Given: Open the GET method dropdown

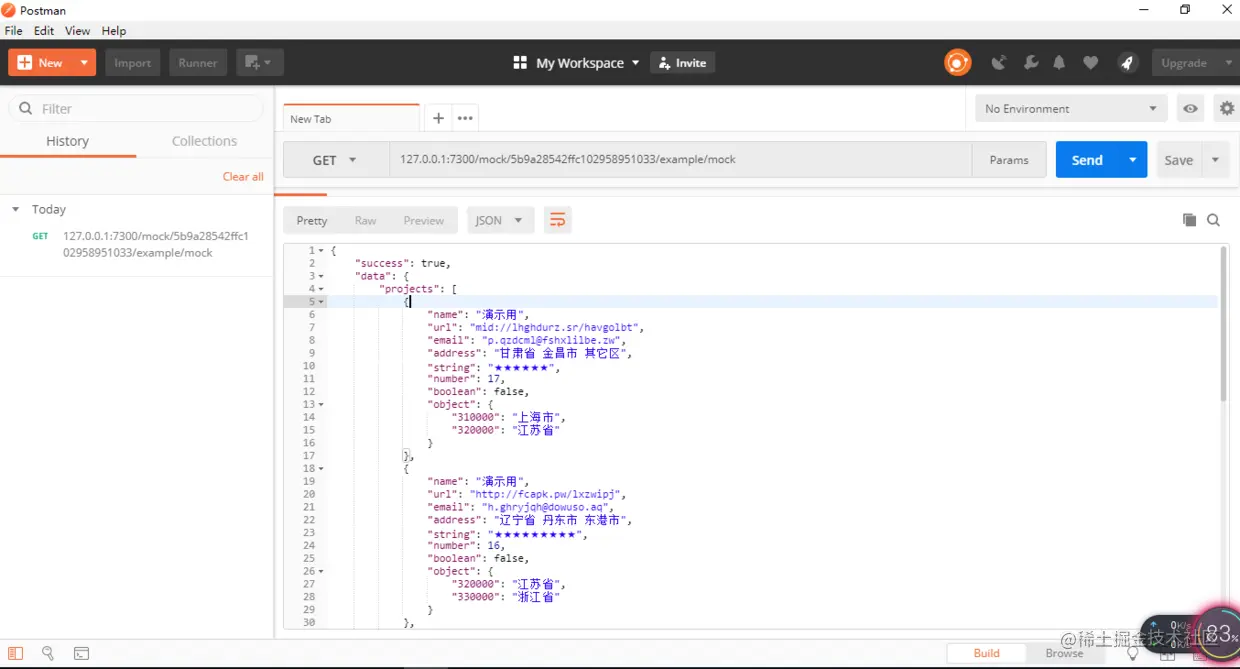Looking at the screenshot, I should coord(336,160).
